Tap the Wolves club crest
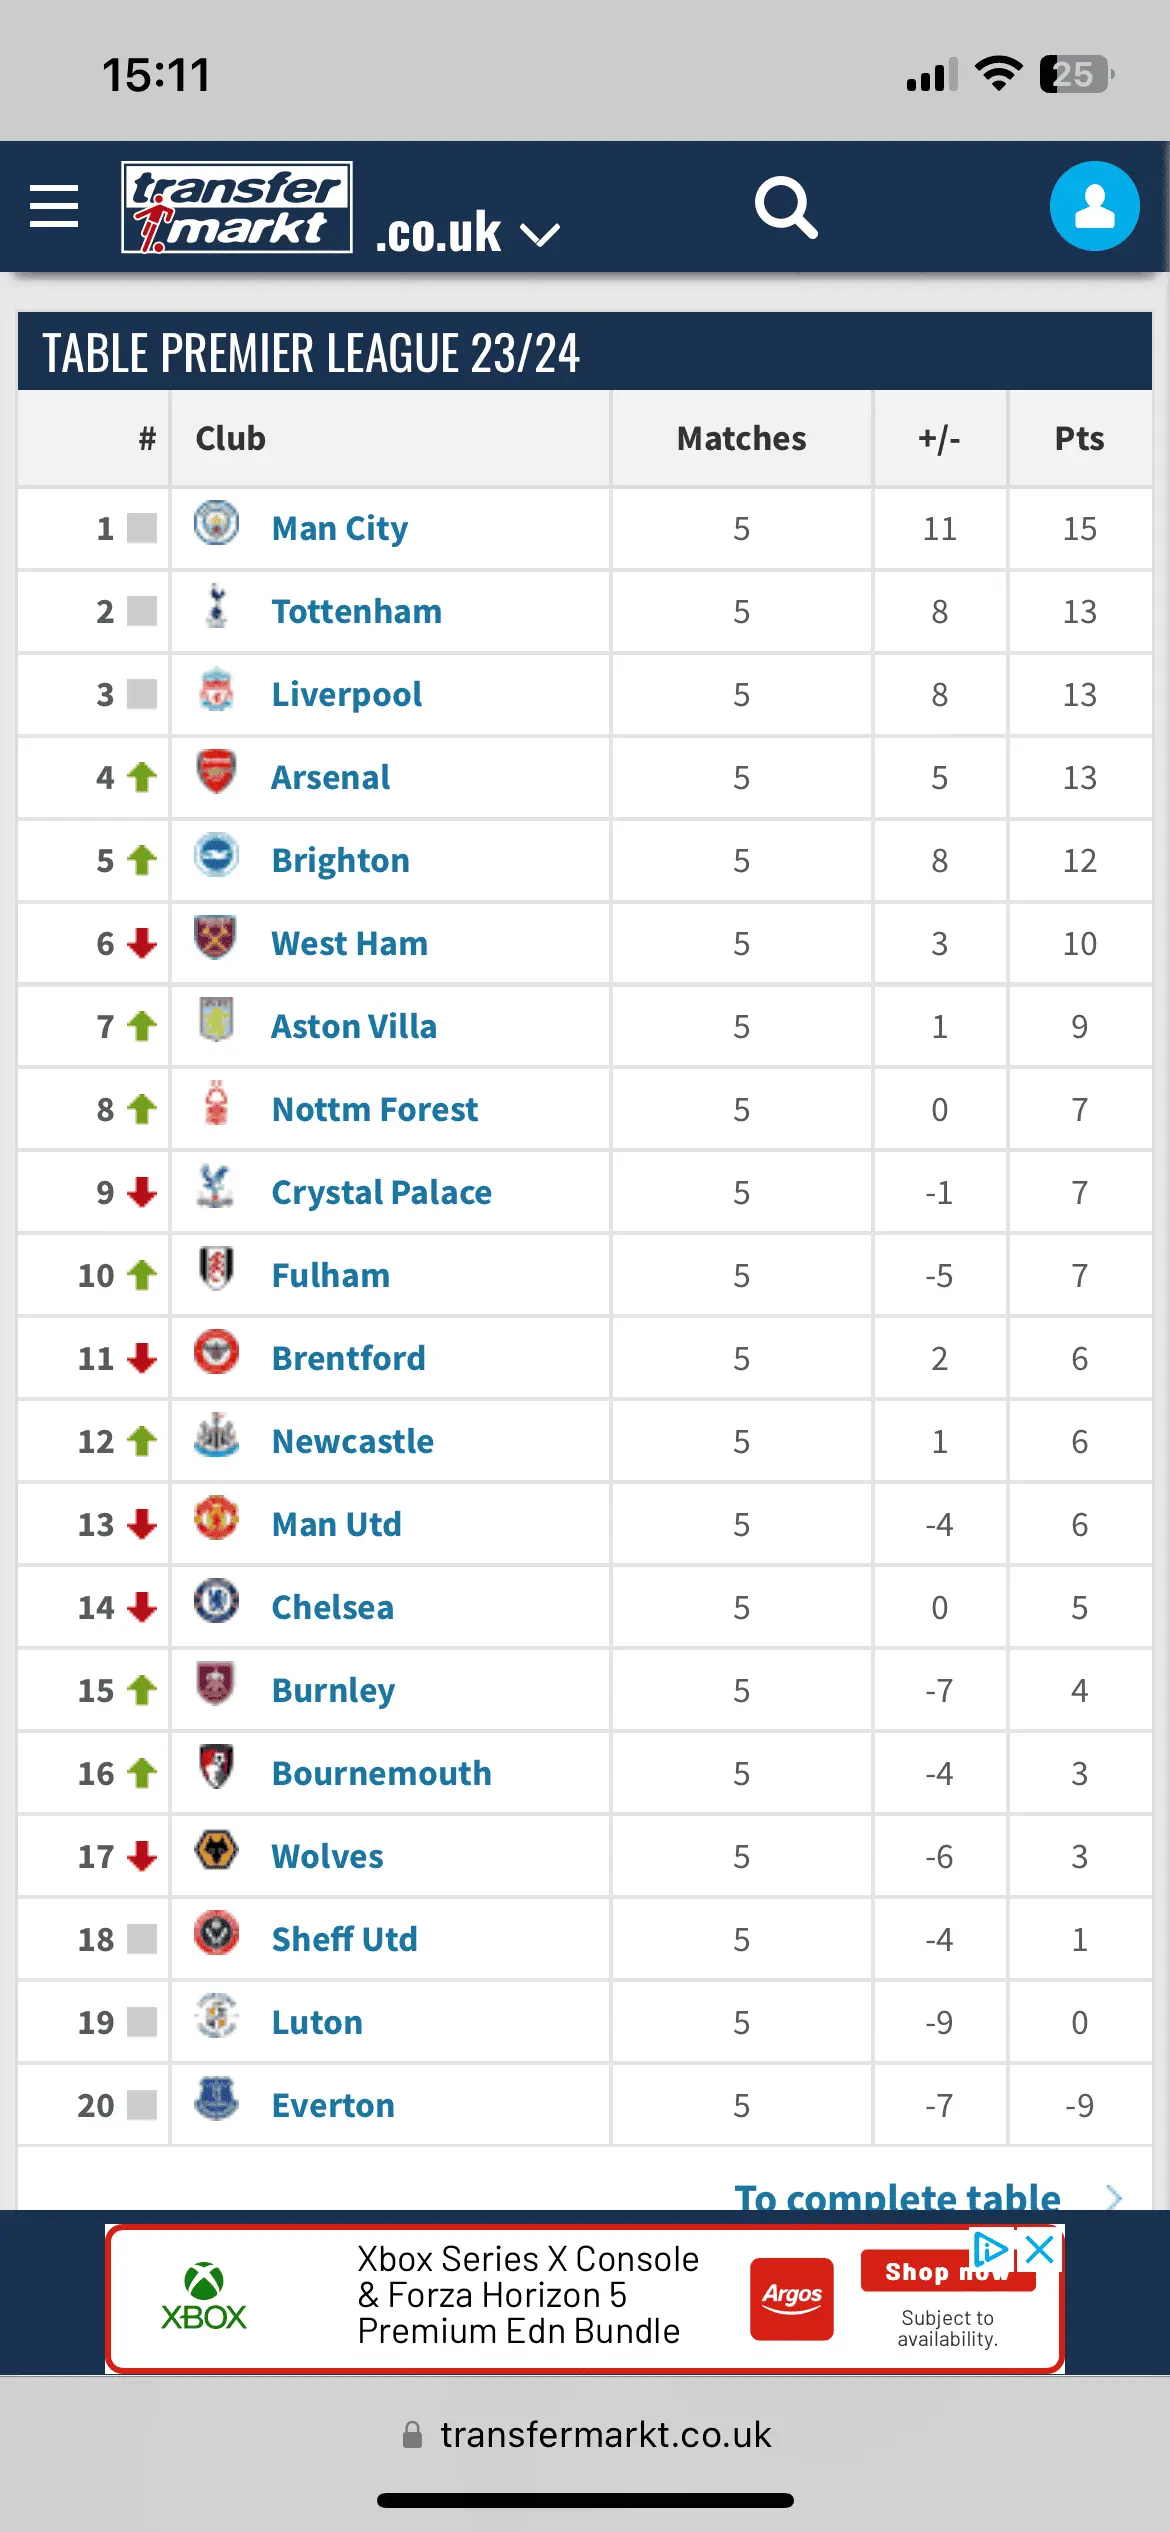The height and width of the screenshot is (2532, 1170). coord(216,1852)
